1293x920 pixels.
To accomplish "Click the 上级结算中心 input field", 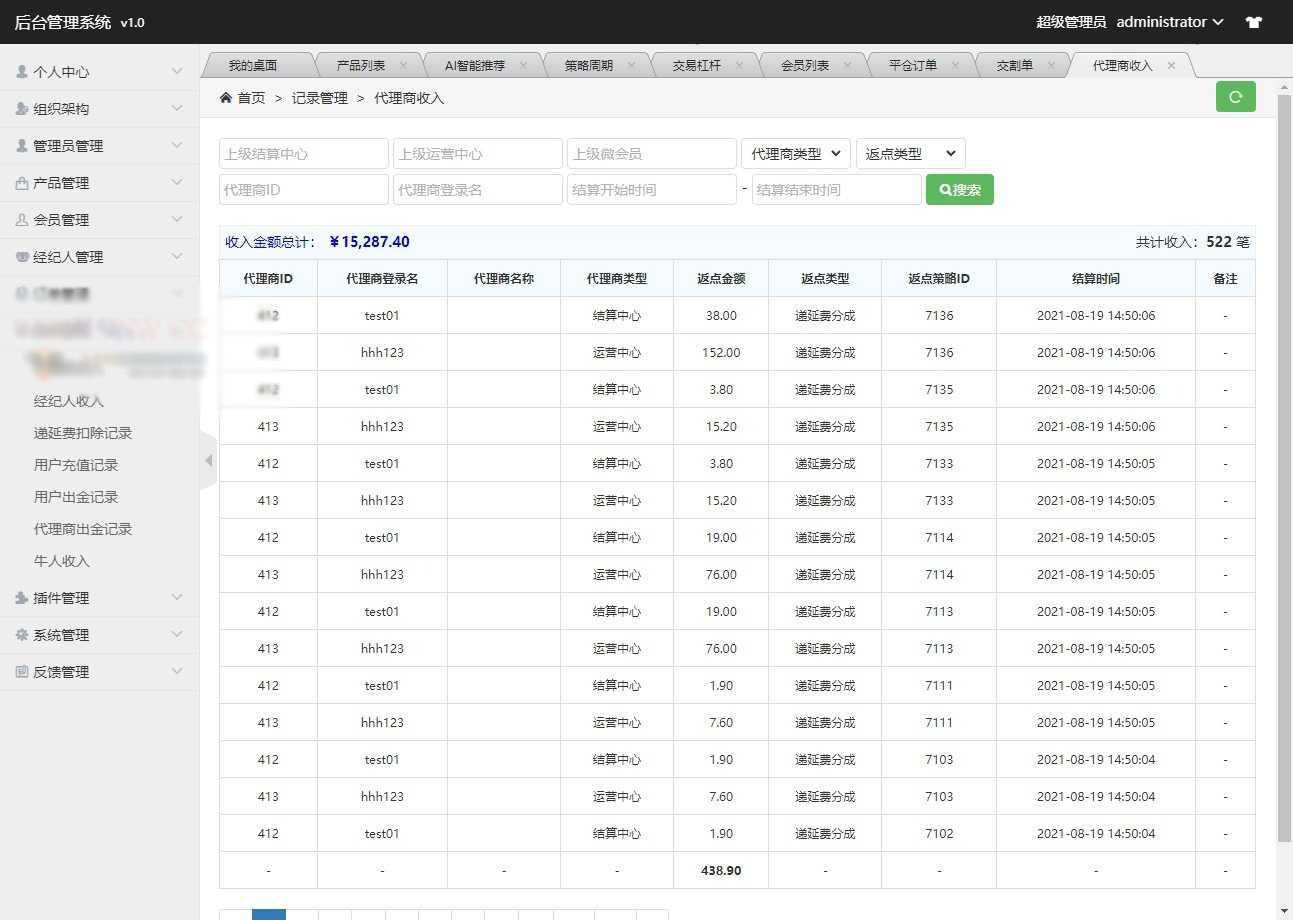I will point(304,153).
